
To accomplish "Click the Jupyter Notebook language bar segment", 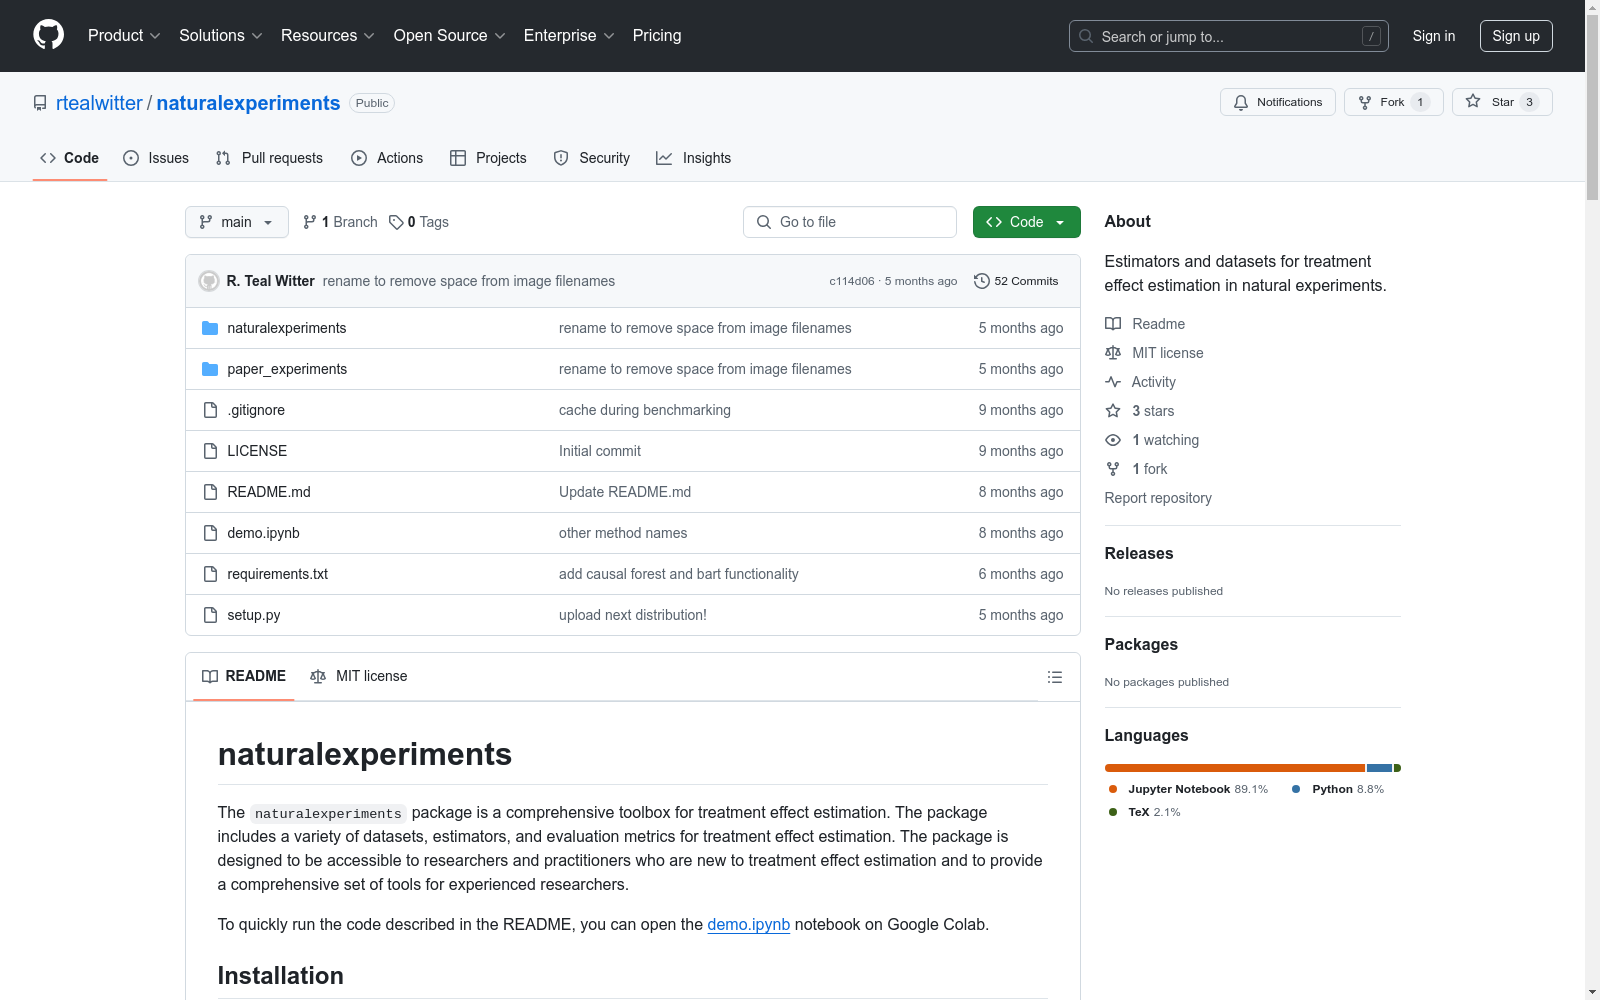I will click(1235, 768).
